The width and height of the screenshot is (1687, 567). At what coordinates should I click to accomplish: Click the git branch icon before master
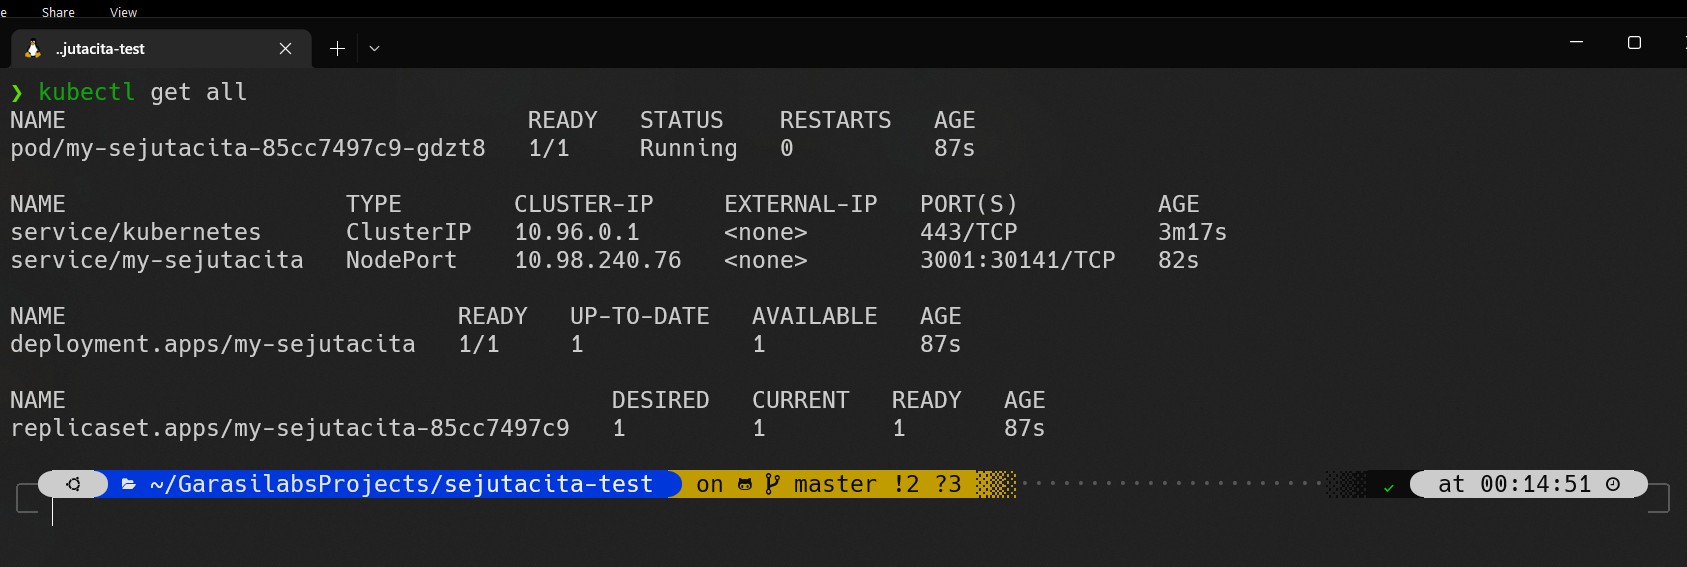pos(772,484)
